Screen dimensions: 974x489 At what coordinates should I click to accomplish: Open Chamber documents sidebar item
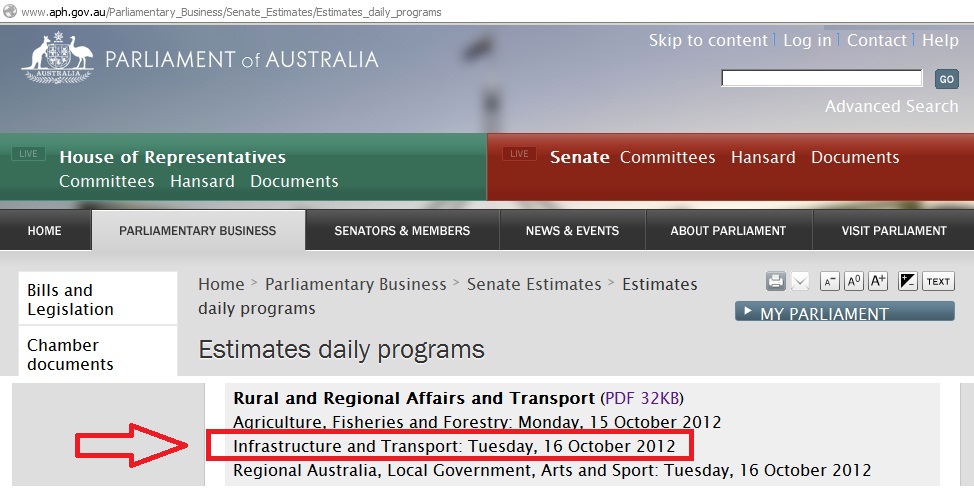pyautogui.click(x=98, y=352)
